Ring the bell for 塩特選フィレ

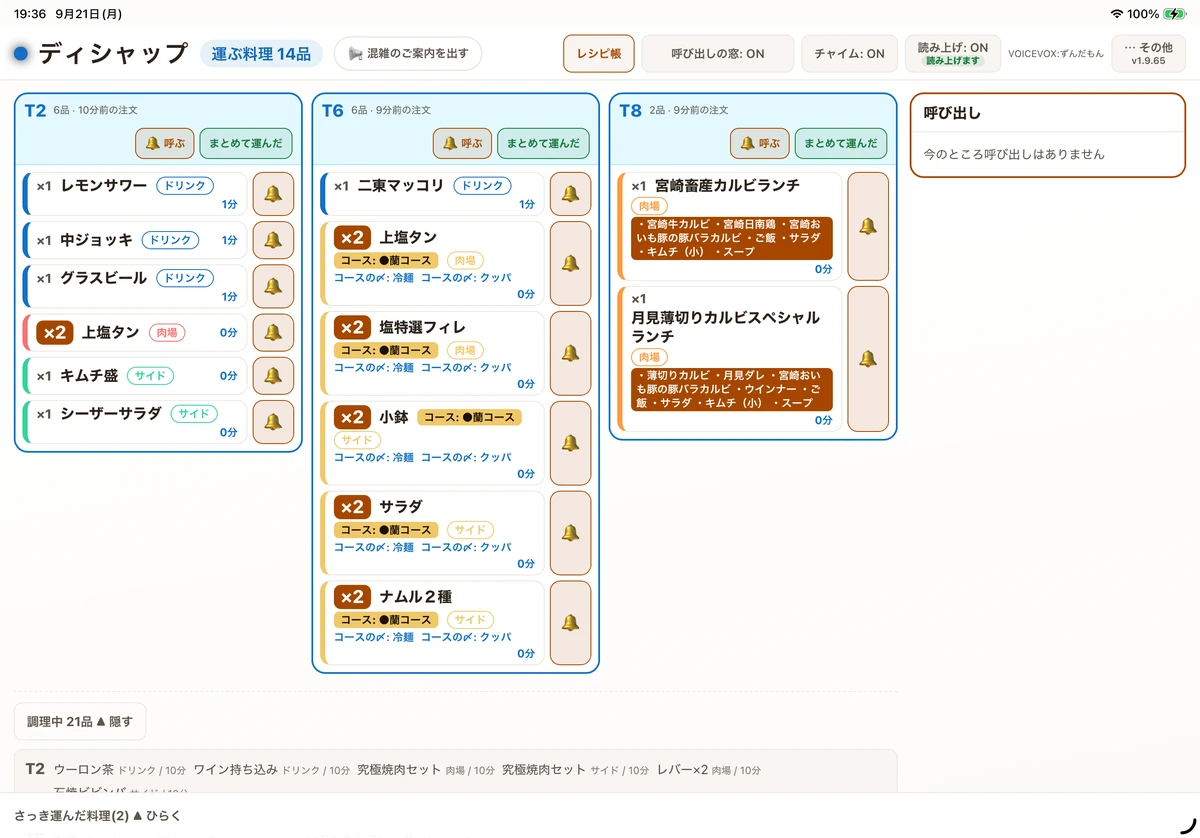[x=570, y=353]
